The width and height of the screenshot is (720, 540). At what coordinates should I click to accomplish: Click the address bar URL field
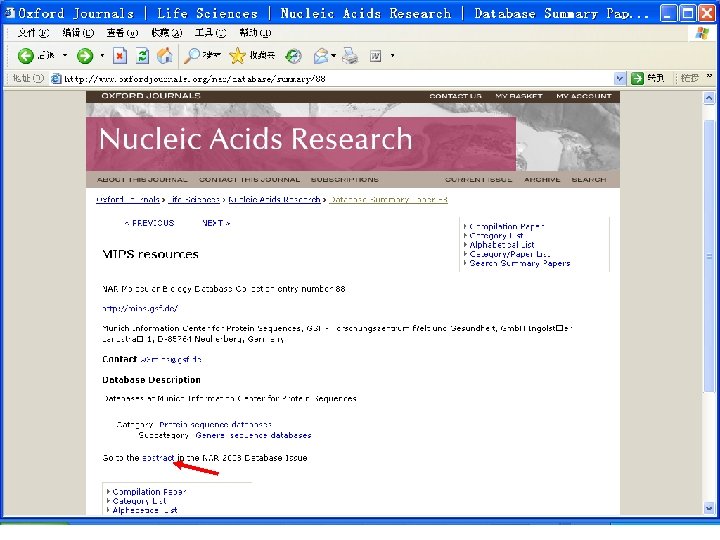(338, 79)
